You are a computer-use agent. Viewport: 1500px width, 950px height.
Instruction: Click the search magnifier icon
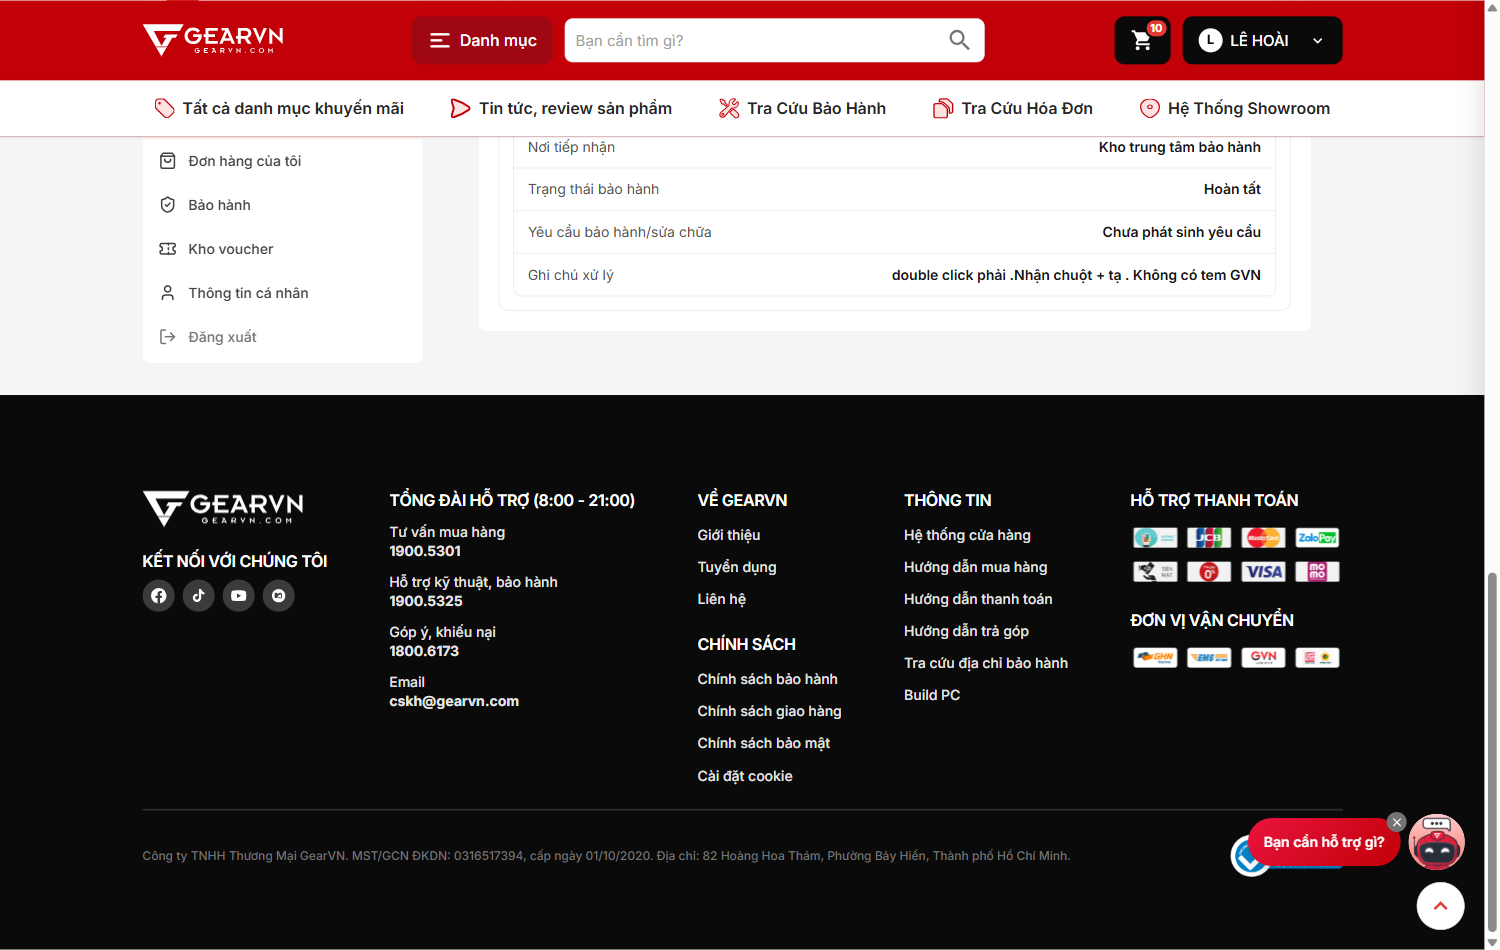[x=959, y=40]
